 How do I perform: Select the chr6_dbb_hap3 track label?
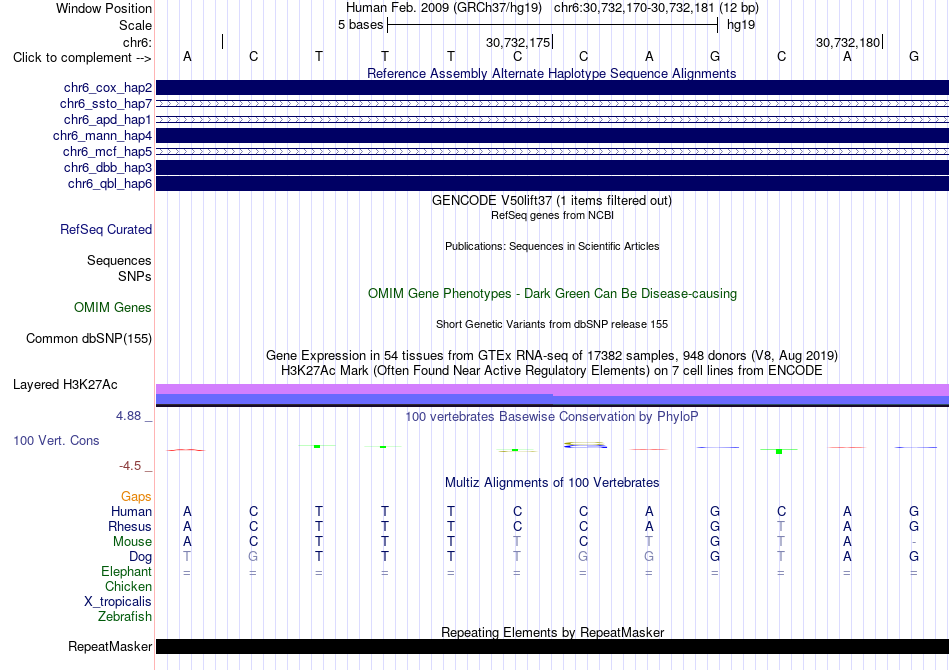pos(108,167)
